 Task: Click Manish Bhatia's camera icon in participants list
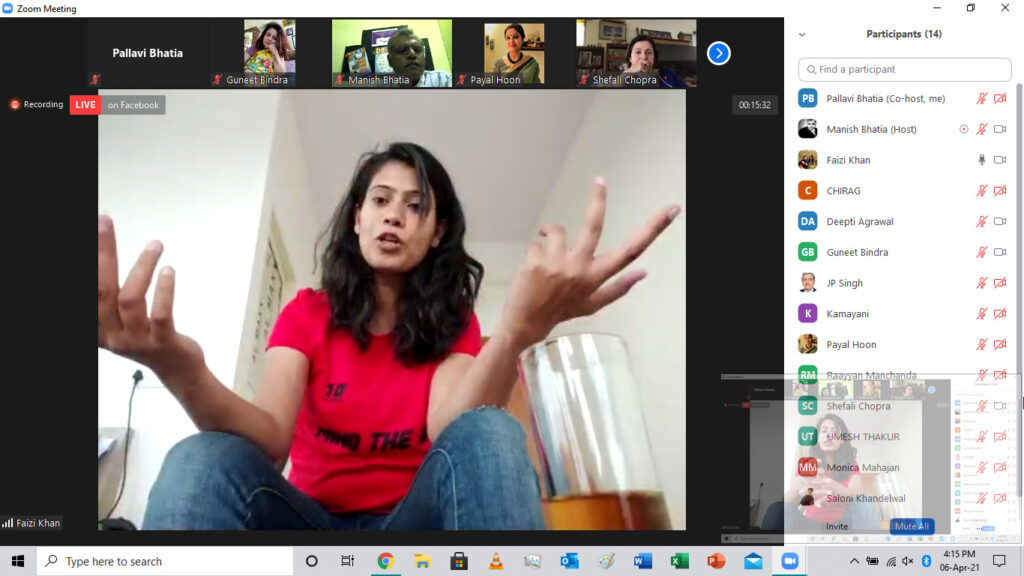tap(1000, 129)
